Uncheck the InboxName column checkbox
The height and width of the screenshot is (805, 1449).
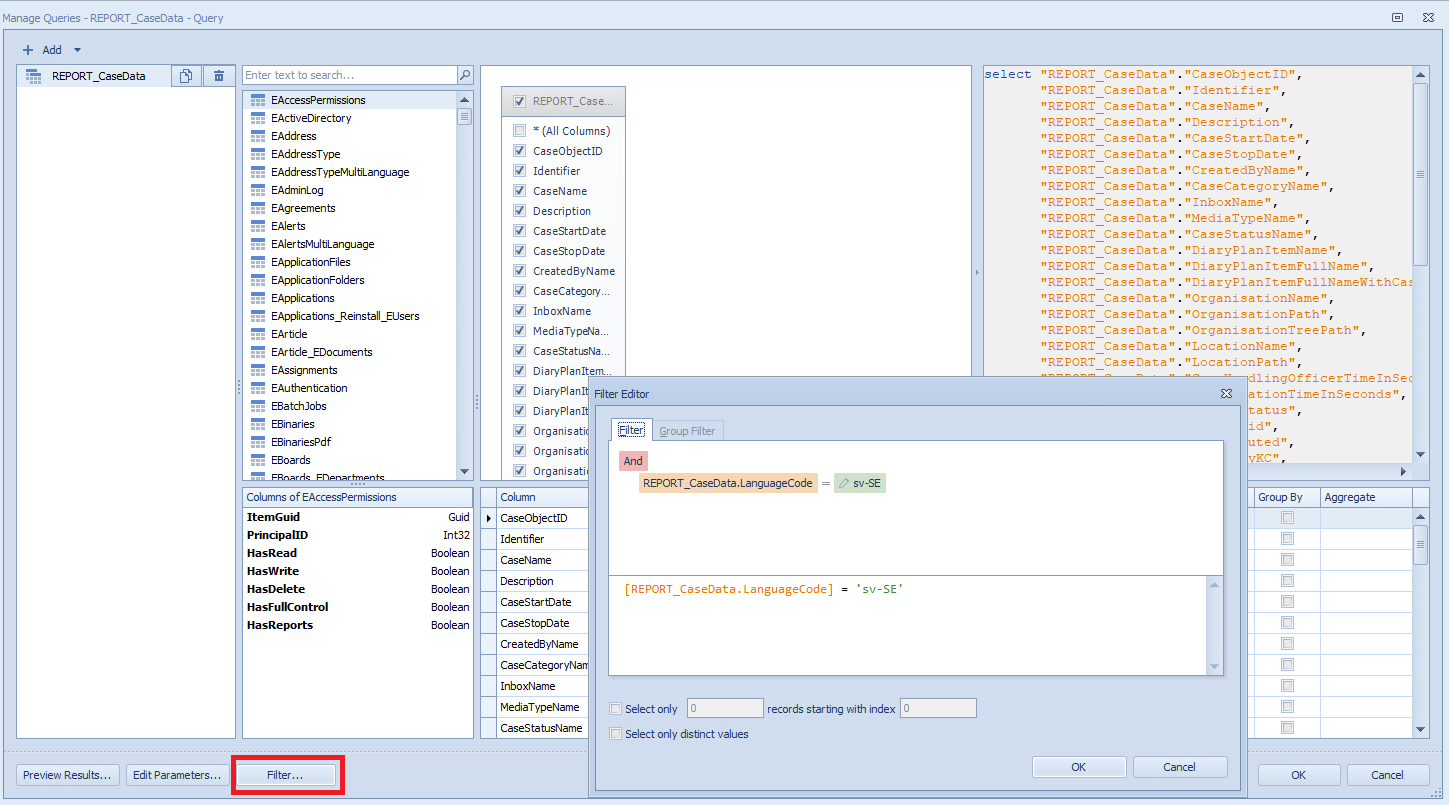[519, 311]
